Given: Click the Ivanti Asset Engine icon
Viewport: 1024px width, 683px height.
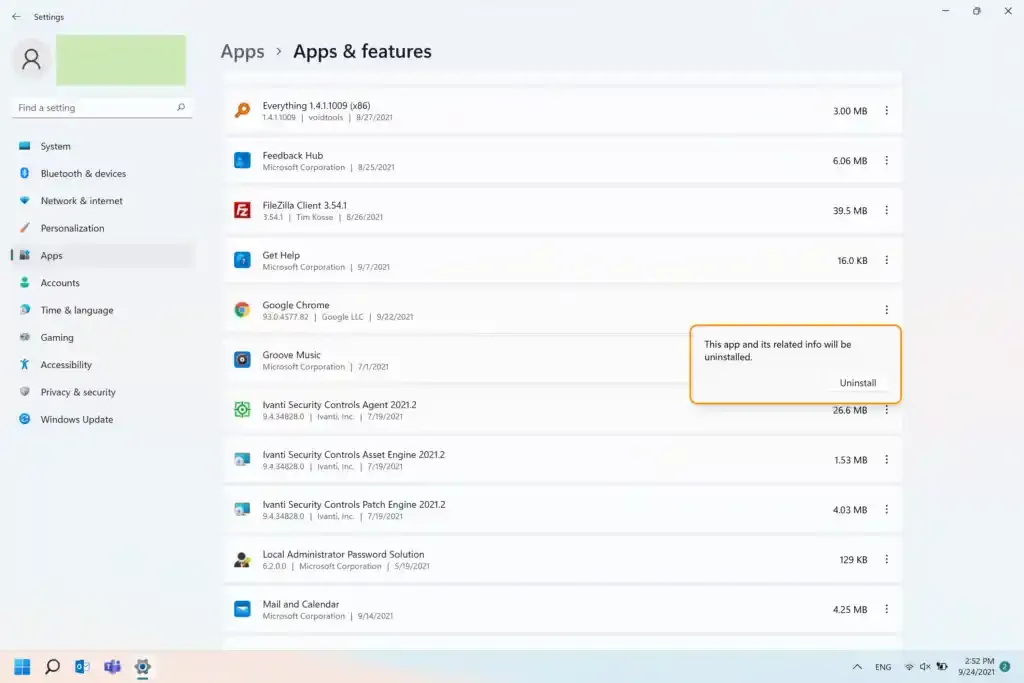Looking at the screenshot, I should [x=242, y=460].
